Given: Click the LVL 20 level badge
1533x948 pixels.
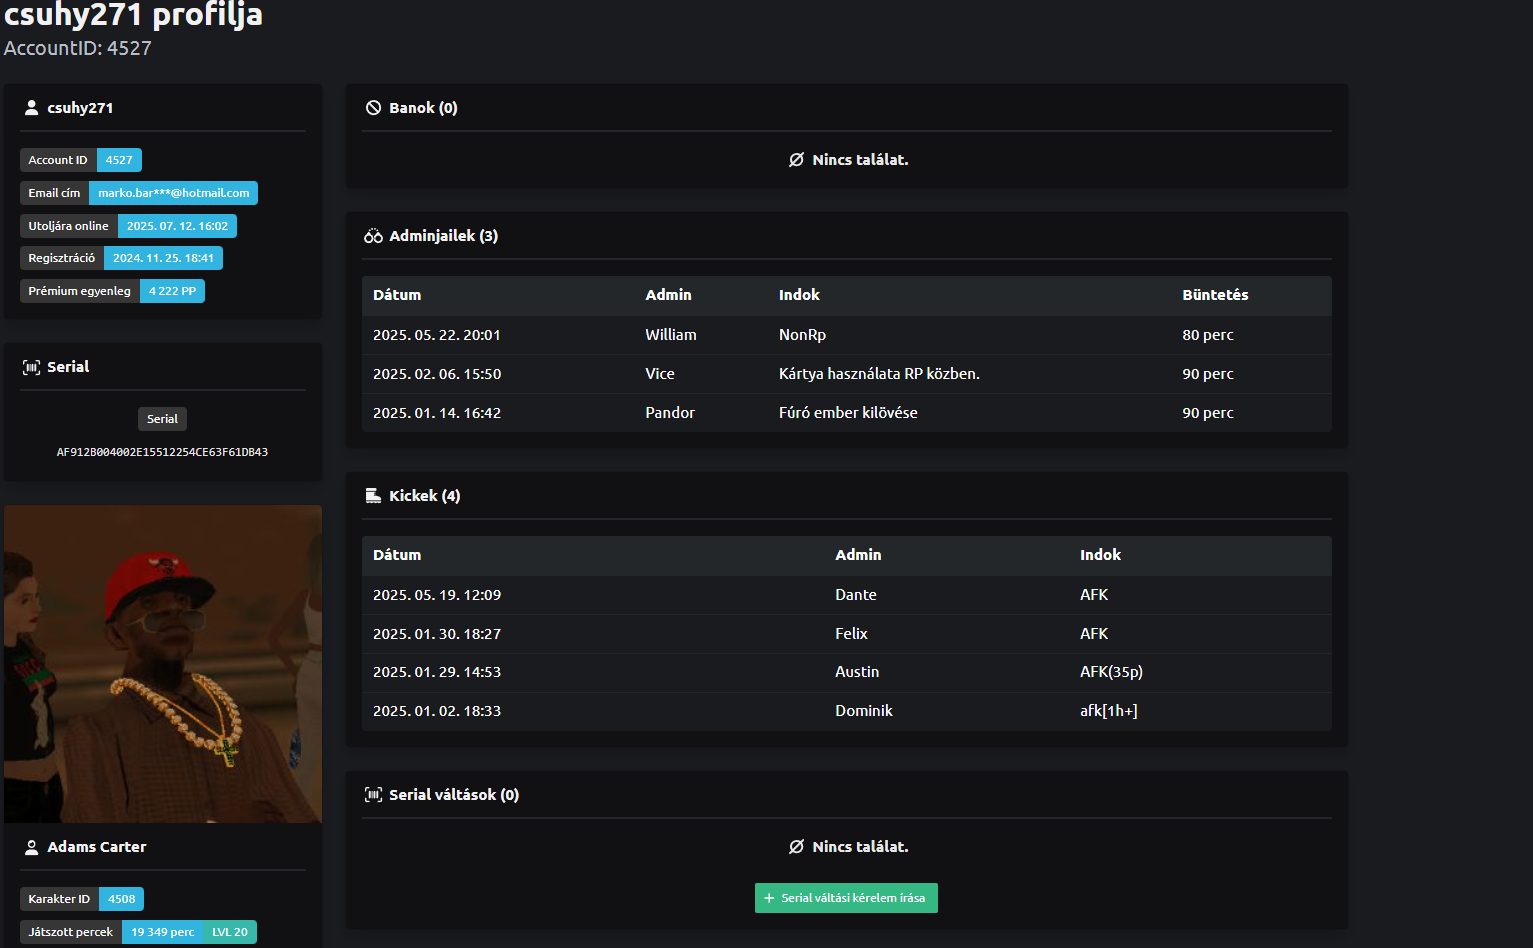Looking at the screenshot, I should 230,932.
